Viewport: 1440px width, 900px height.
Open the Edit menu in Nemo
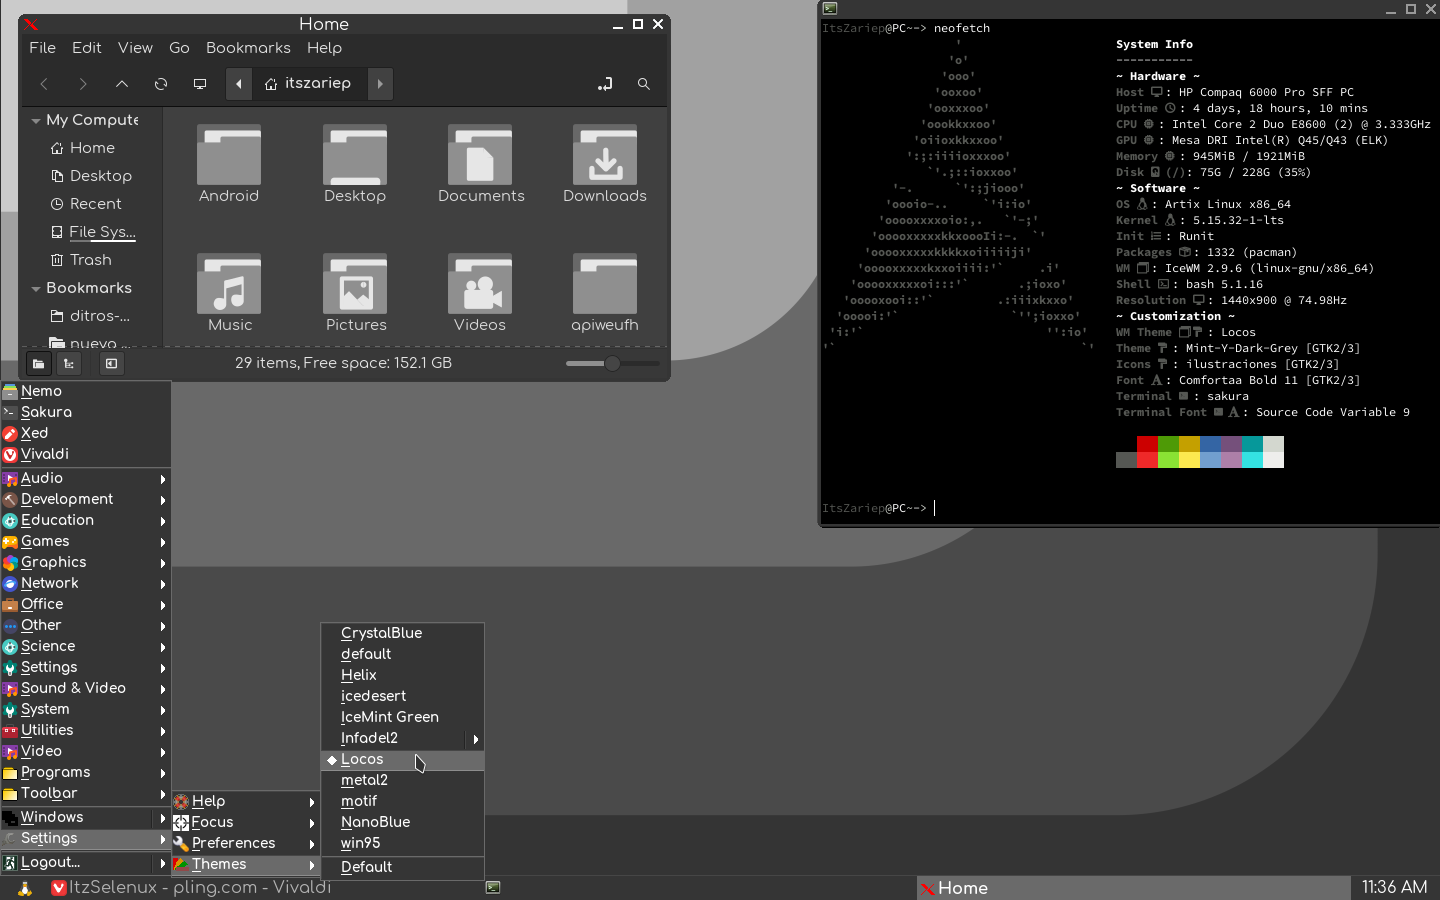pyautogui.click(x=86, y=48)
